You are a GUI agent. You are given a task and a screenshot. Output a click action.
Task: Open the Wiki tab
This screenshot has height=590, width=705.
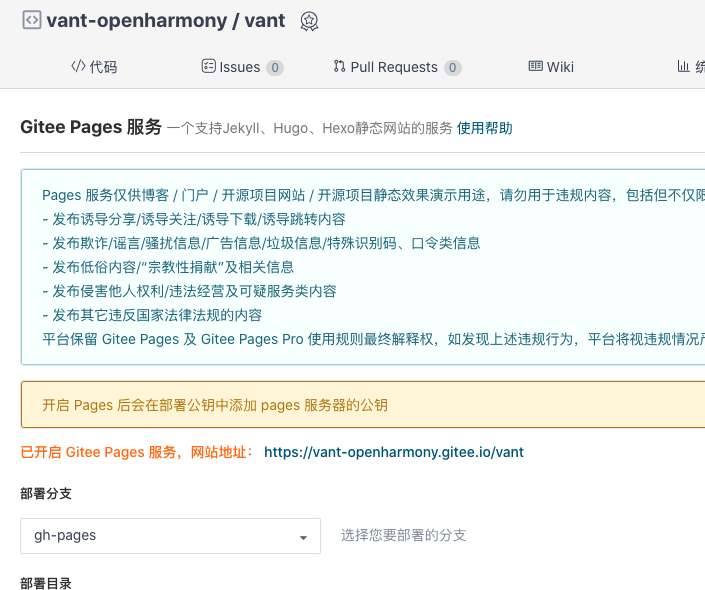[x=551, y=67]
